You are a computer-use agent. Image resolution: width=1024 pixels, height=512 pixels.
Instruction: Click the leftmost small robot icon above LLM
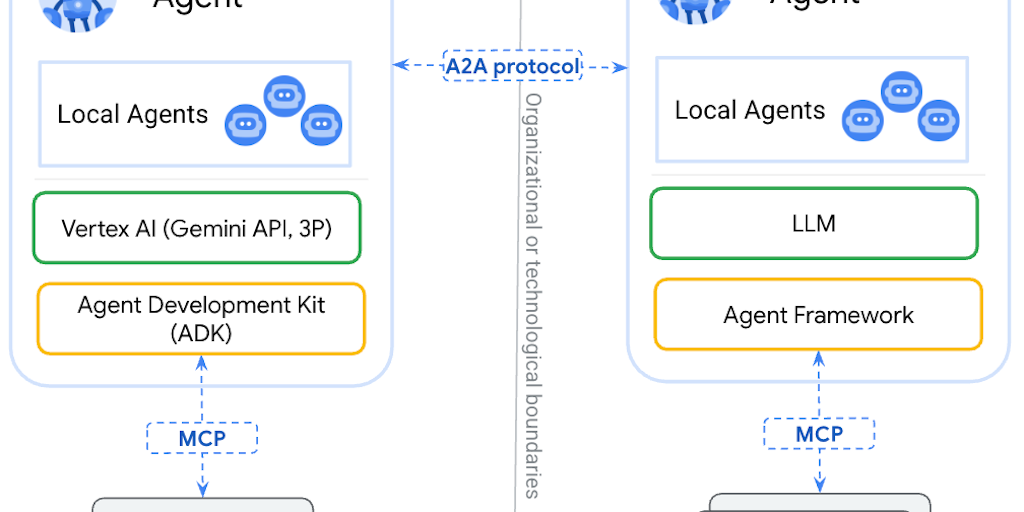click(x=863, y=121)
